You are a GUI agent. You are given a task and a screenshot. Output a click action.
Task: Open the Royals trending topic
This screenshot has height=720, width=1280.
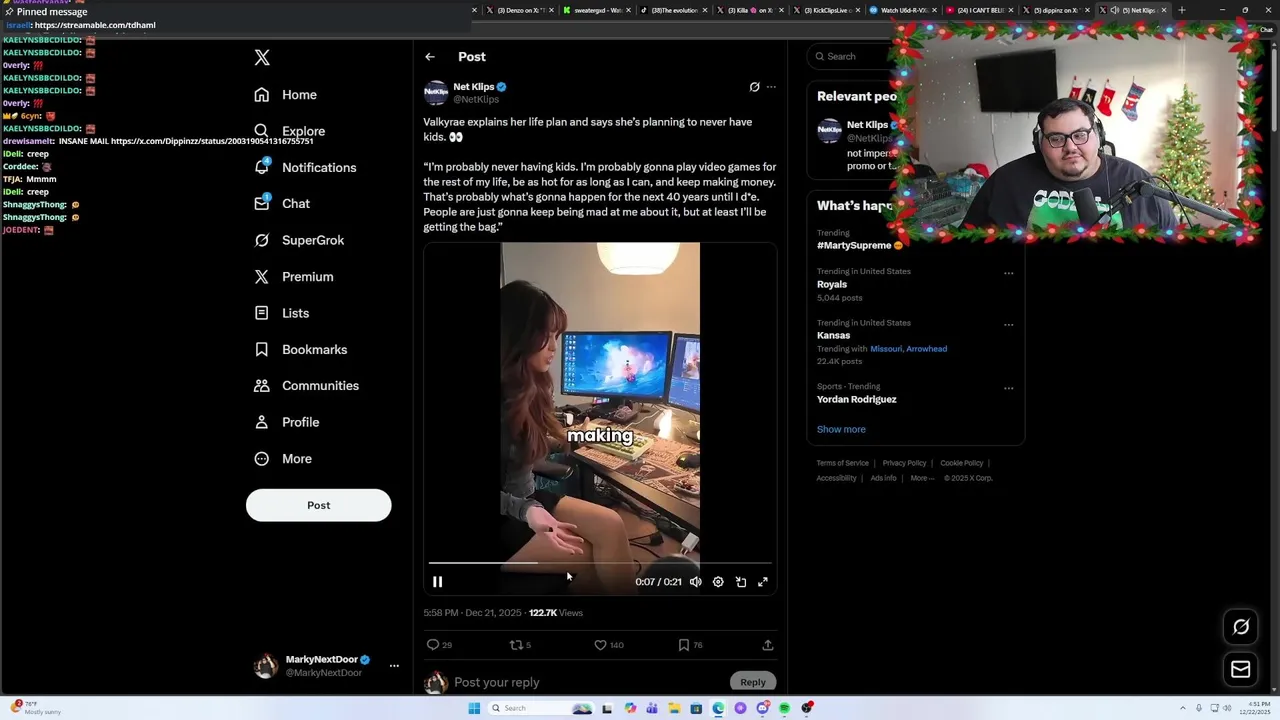pyautogui.click(x=832, y=284)
